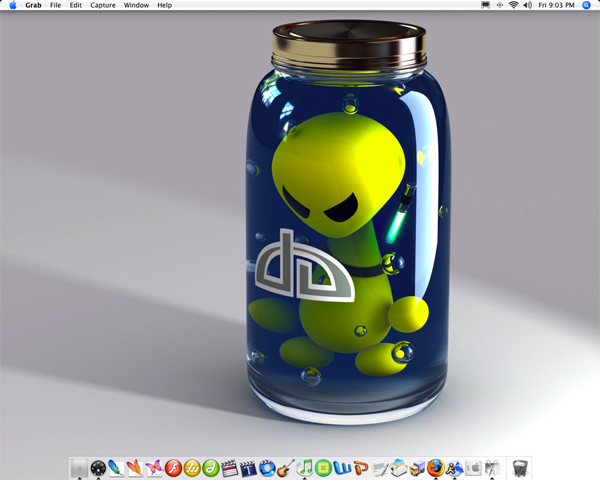Viewport: 600px width, 480px height.
Task: Launch the green round dotted-square icon
Action: coord(323,468)
